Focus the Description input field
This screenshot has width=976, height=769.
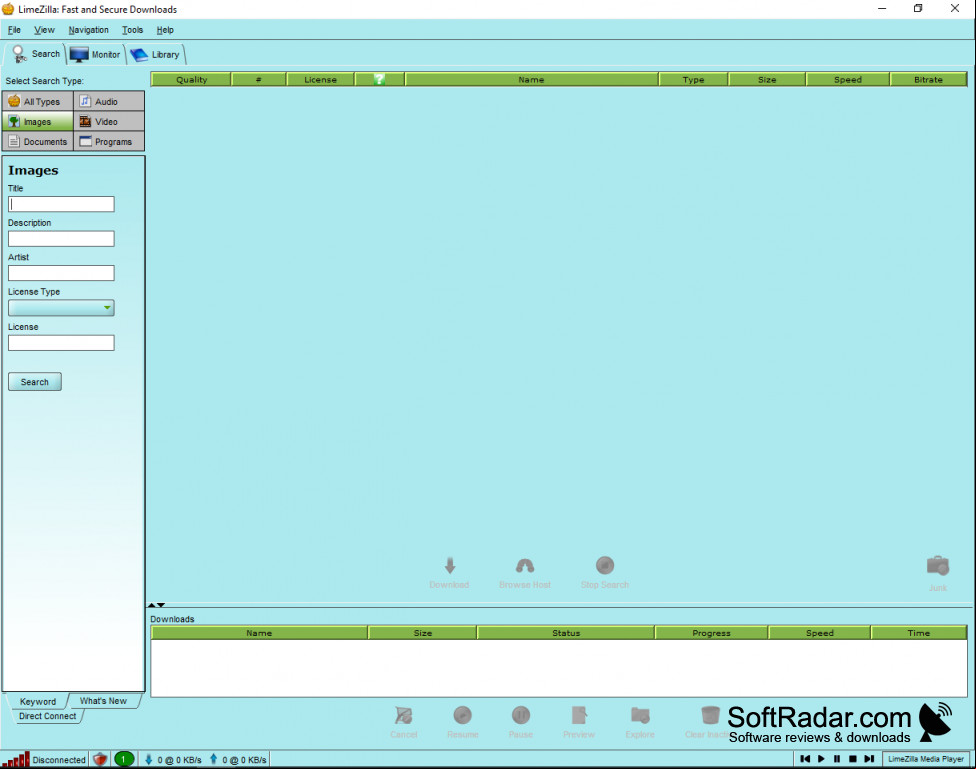click(x=61, y=238)
